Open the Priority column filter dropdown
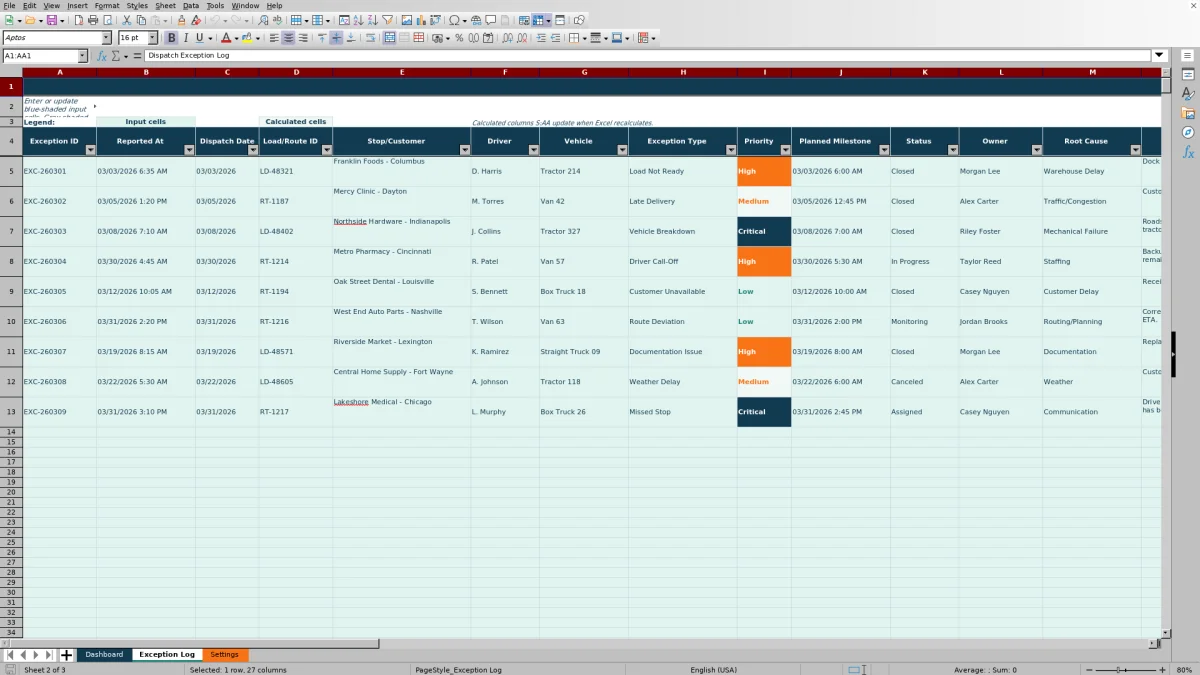 point(784,150)
